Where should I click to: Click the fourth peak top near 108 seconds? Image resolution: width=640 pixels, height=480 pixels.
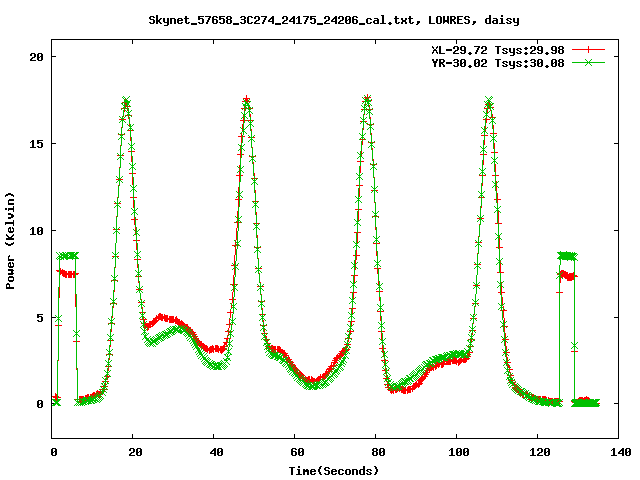(488, 101)
